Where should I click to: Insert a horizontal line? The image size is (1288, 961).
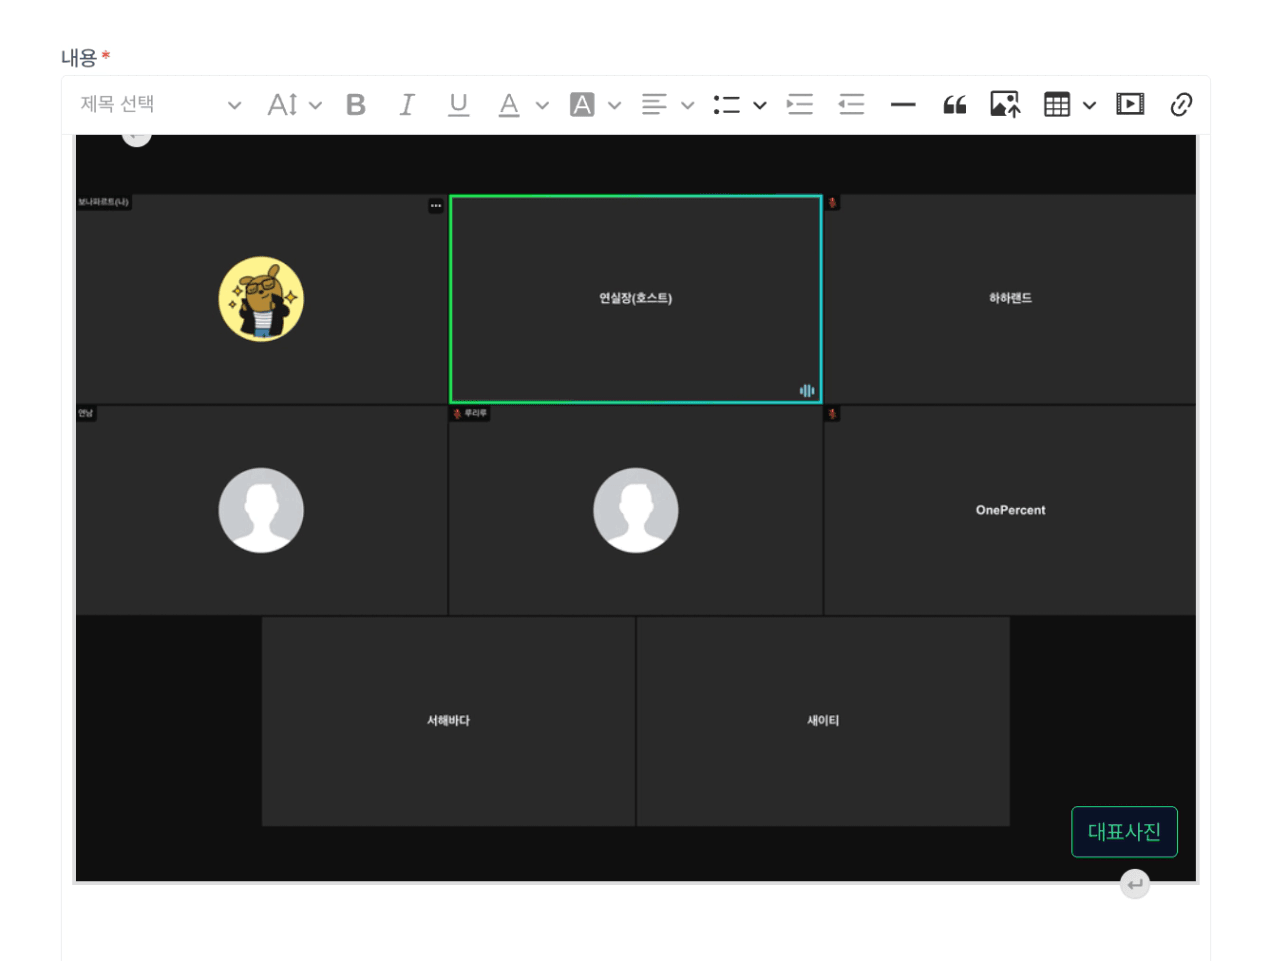coord(902,105)
